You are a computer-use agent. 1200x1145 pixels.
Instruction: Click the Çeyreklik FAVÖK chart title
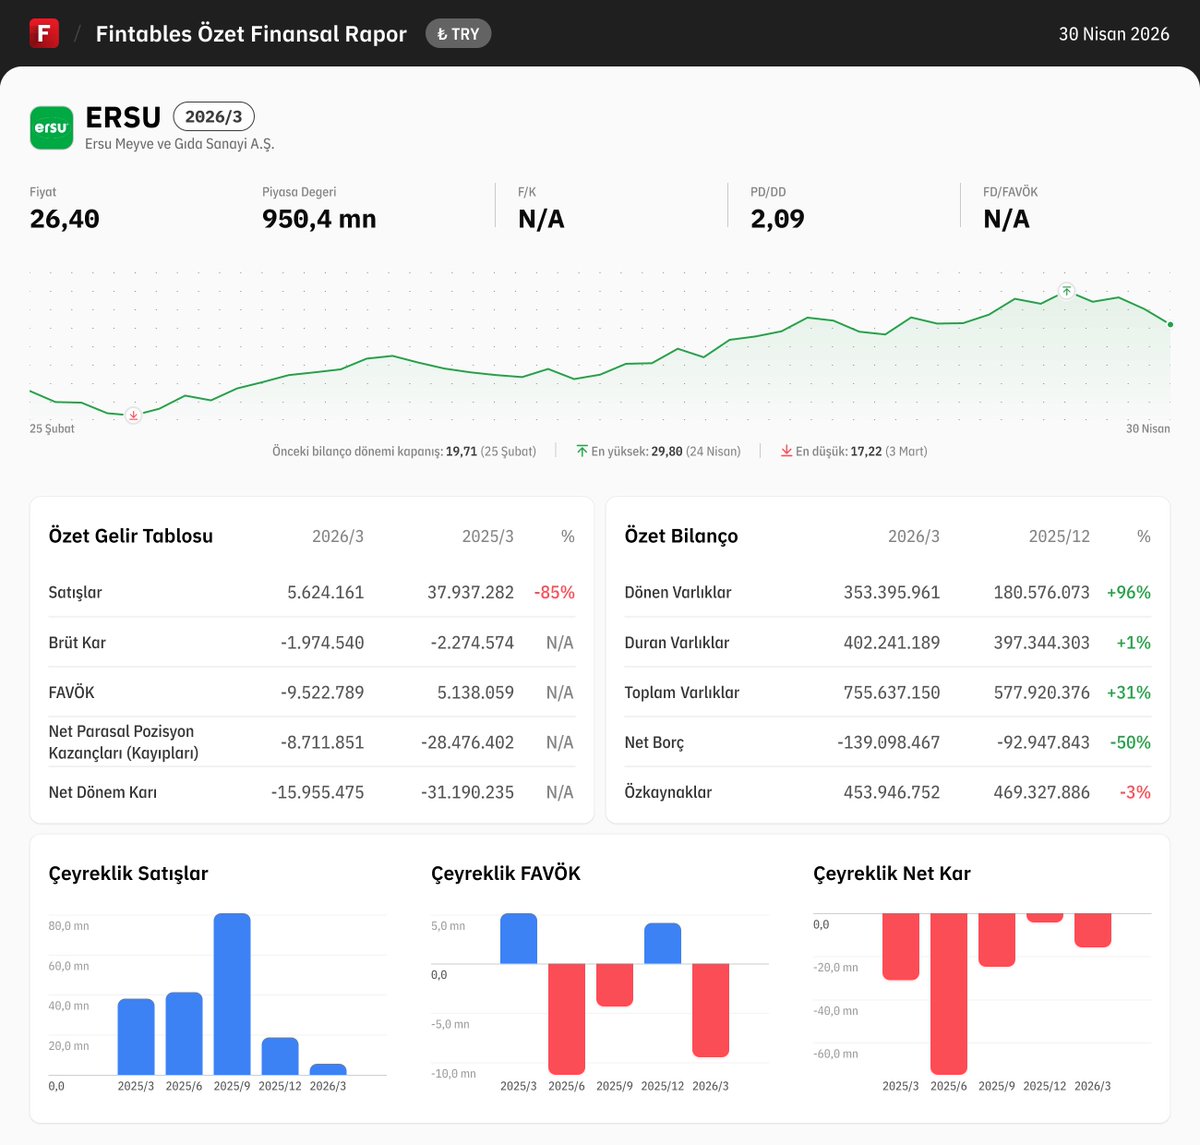click(x=506, y=873)
